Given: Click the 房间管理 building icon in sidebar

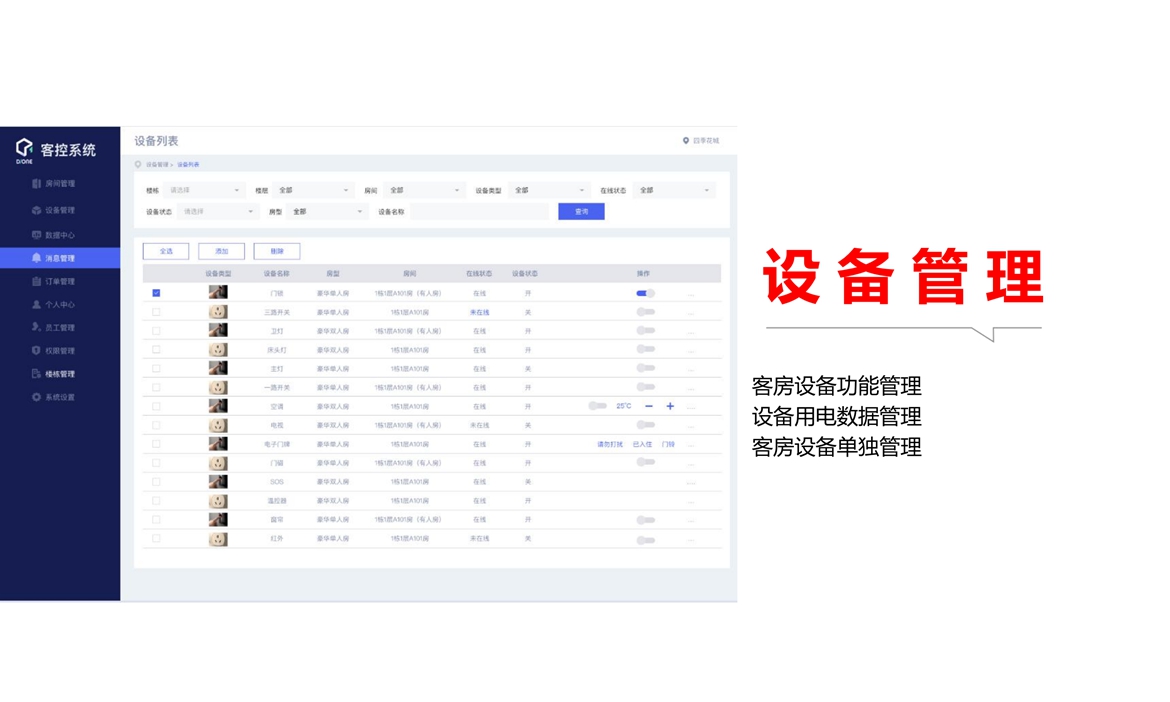Looking at the screenshot, I should pyautogui.click(x=37, y=184).
